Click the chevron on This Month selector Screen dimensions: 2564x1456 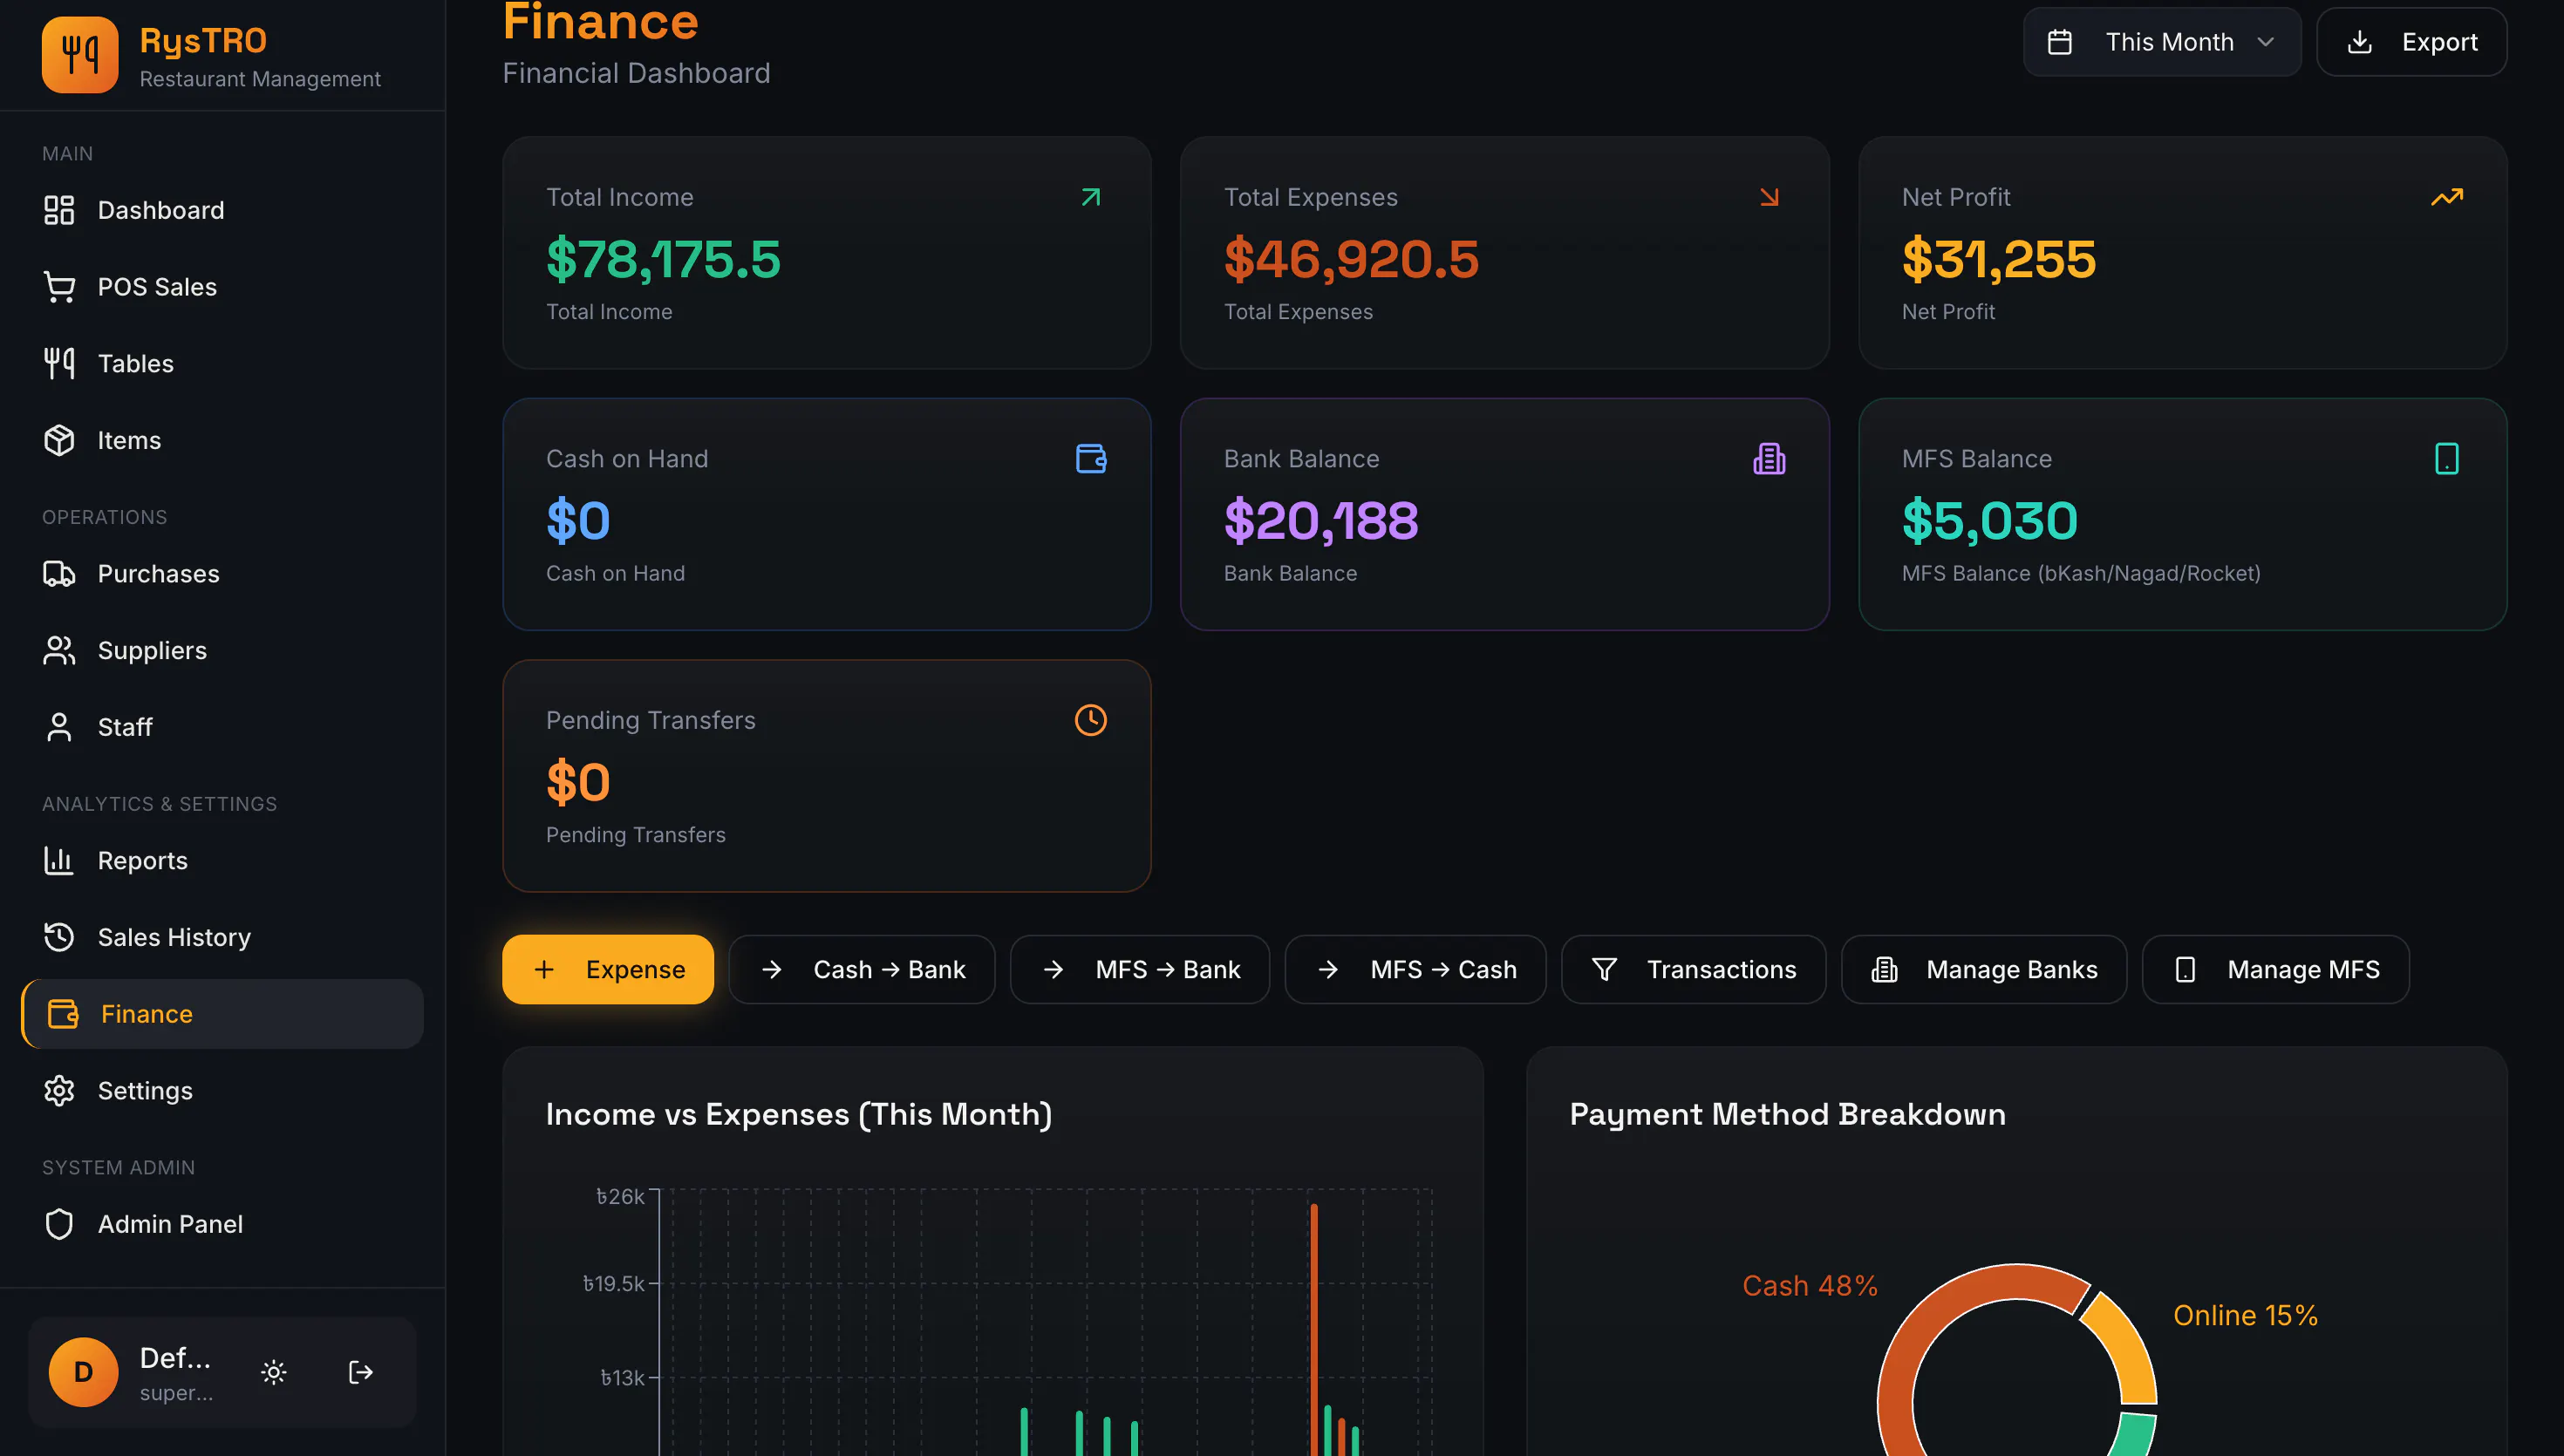(2266, 42)
